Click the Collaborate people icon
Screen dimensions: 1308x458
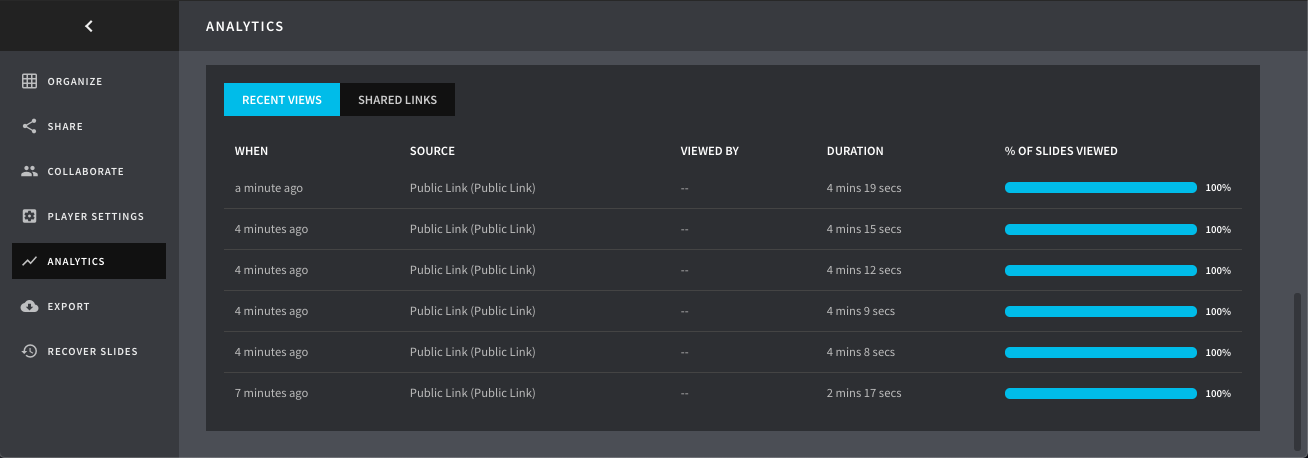29,171
